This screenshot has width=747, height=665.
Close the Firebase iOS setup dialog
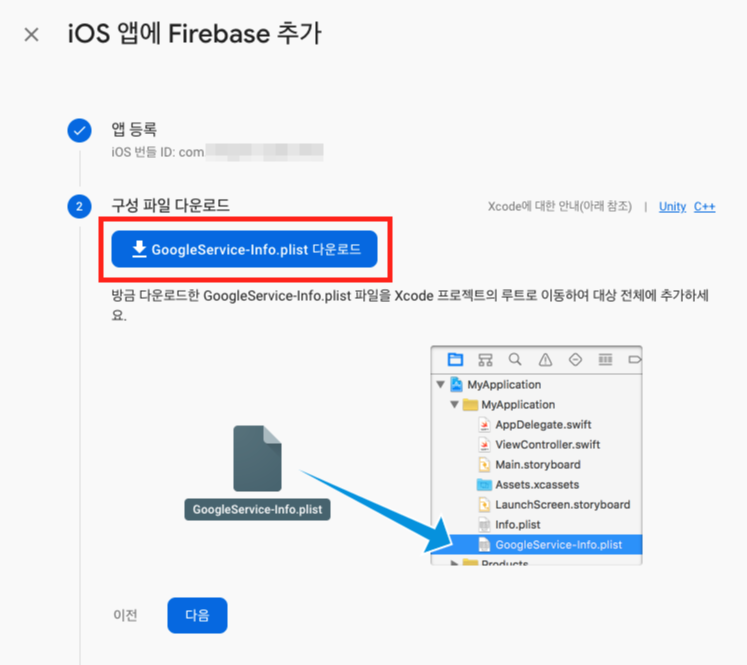coord(31,34)
